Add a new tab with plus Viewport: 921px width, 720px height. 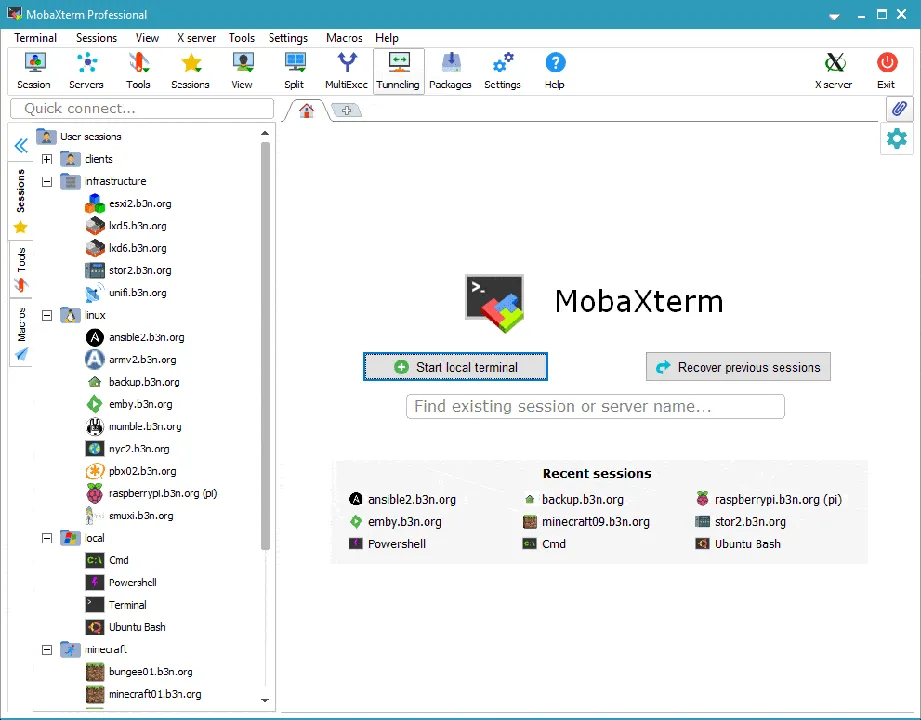[x=347, y=110]
